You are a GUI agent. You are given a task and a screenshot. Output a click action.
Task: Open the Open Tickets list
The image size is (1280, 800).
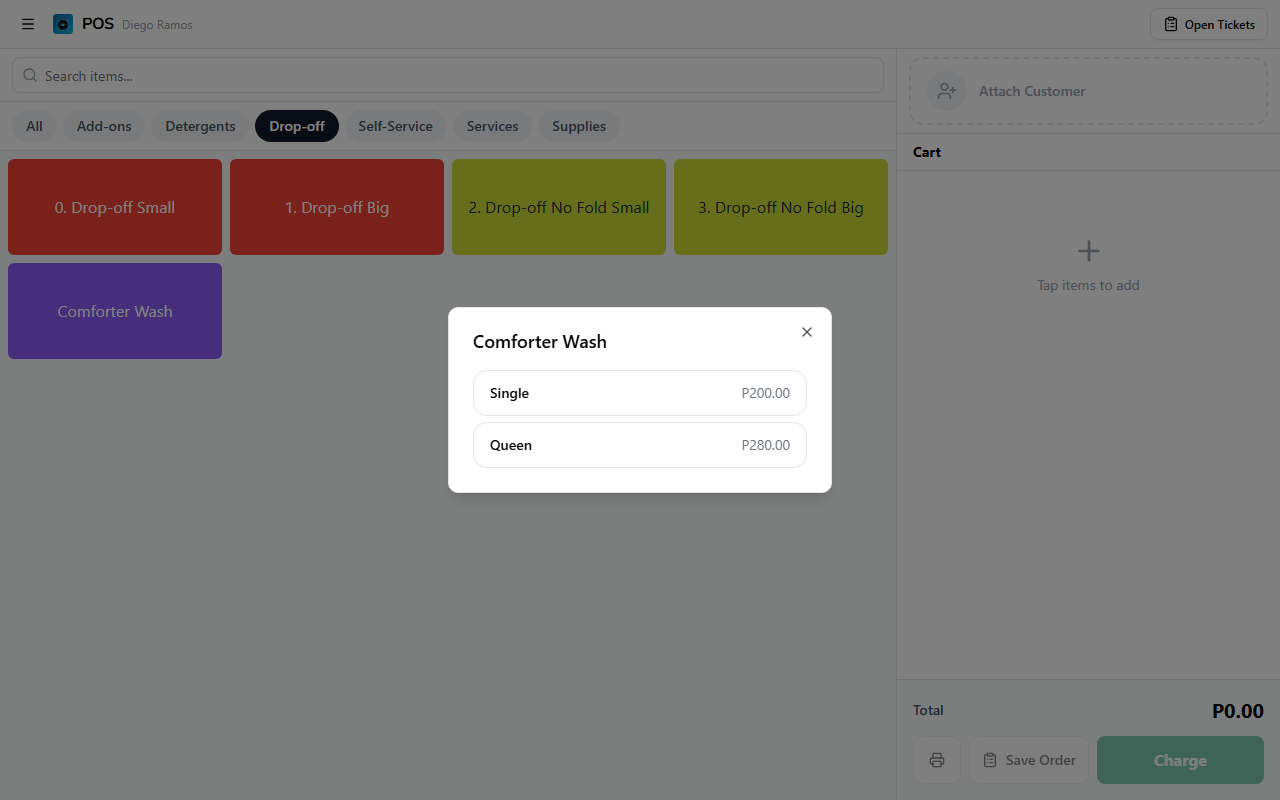pyautogui.click(x=1208, y=24)
